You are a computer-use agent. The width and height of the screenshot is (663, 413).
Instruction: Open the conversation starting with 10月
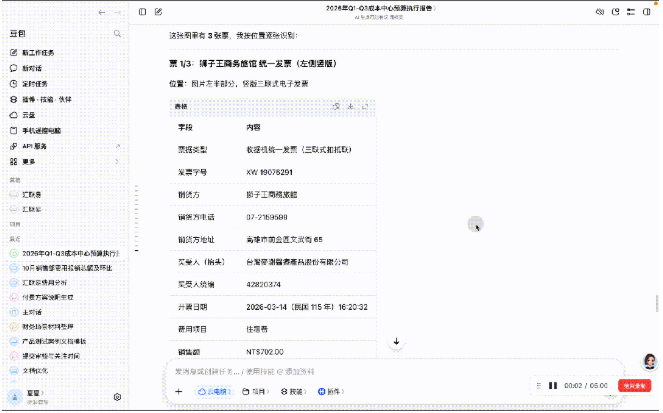(67, 268)
